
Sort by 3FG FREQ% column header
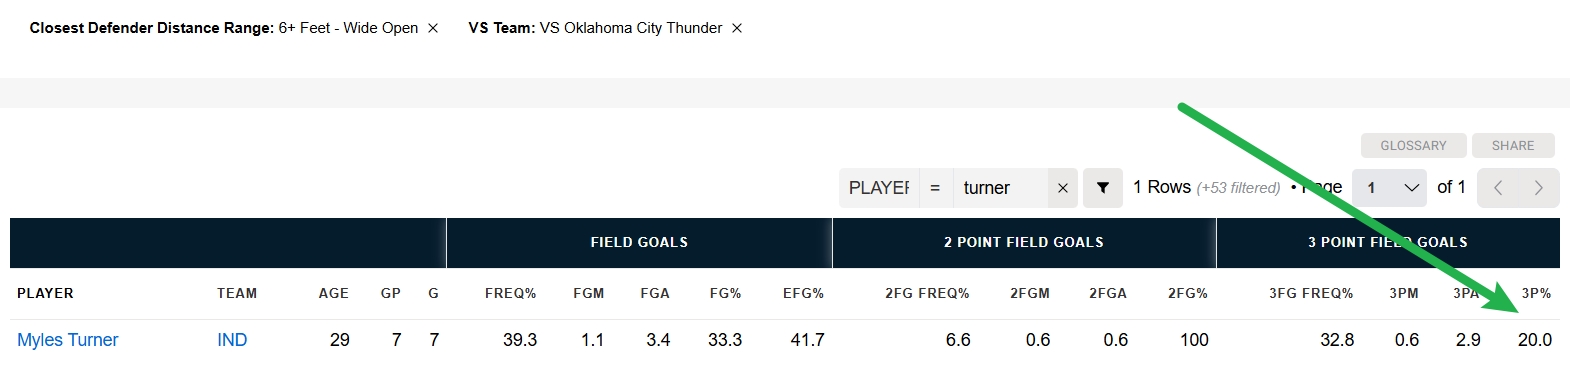(1311, 293)
